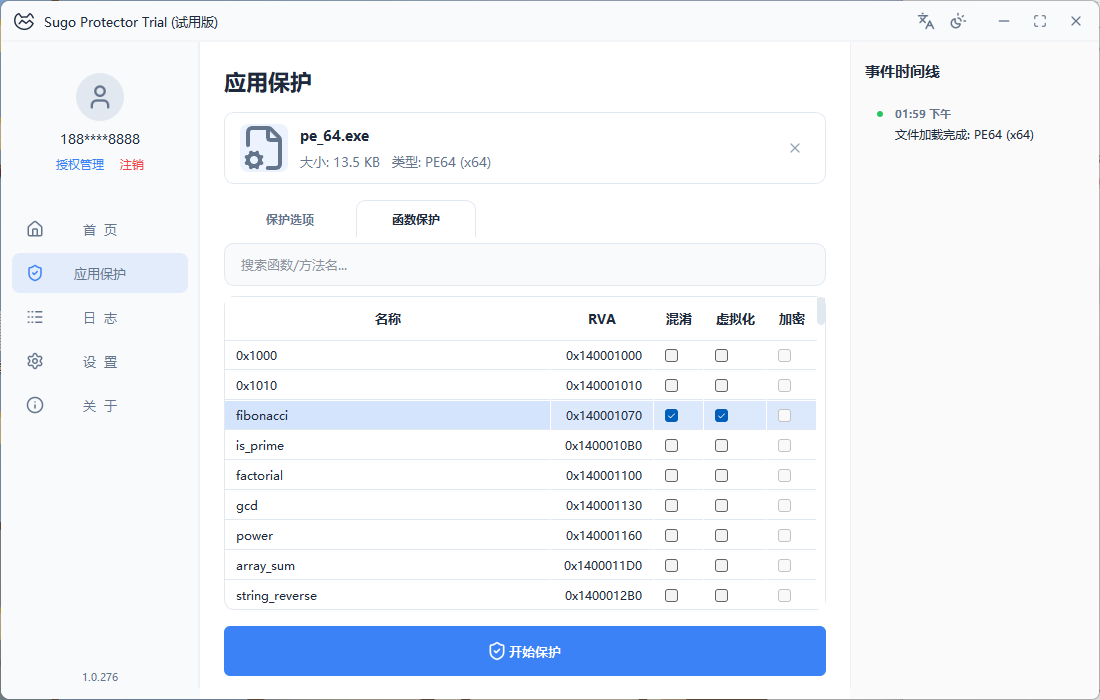The width and height of the screenshot is (1100, 700).
Task: Open the 日志 logs section
Action: point(100,318)
